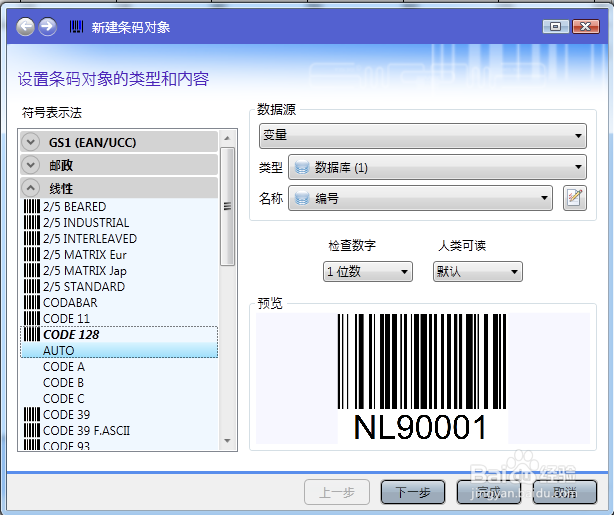Click barcode icon next to CODE 39
The image size is (614, 515).
point(32,414)
